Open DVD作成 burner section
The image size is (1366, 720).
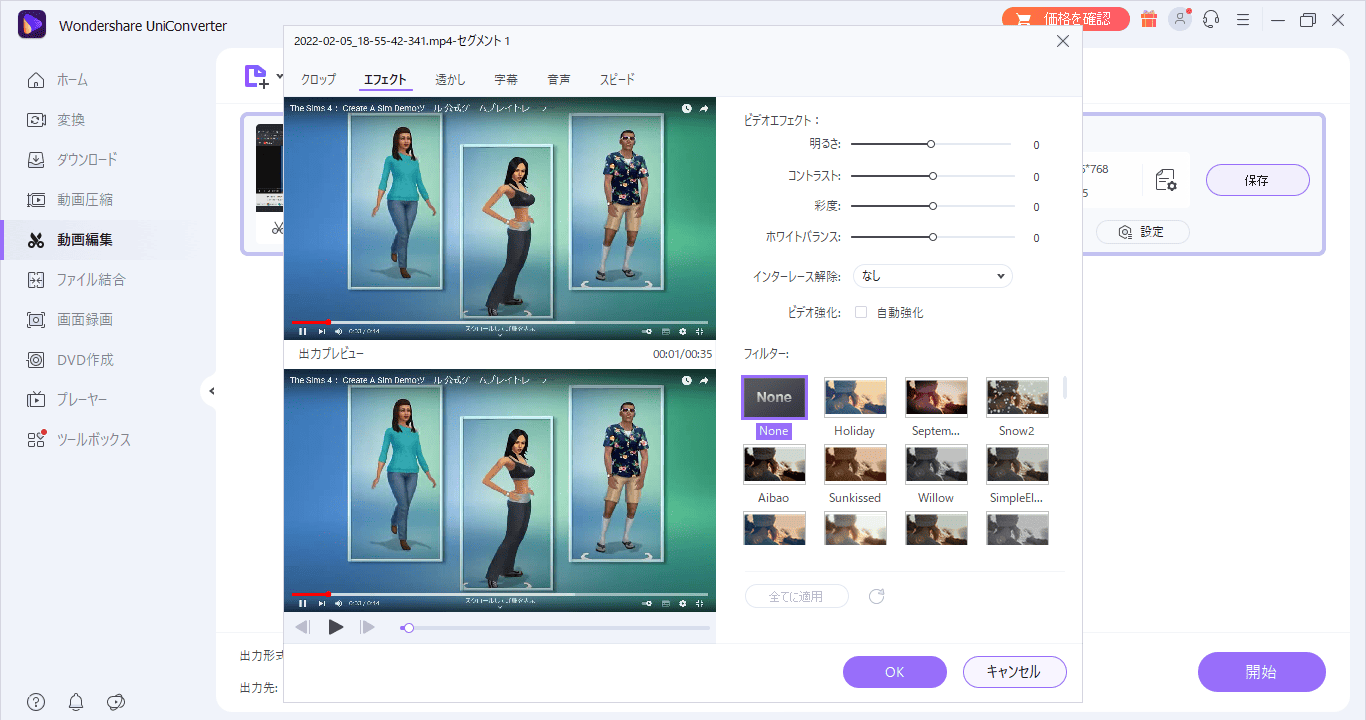[x=71, y=360]
